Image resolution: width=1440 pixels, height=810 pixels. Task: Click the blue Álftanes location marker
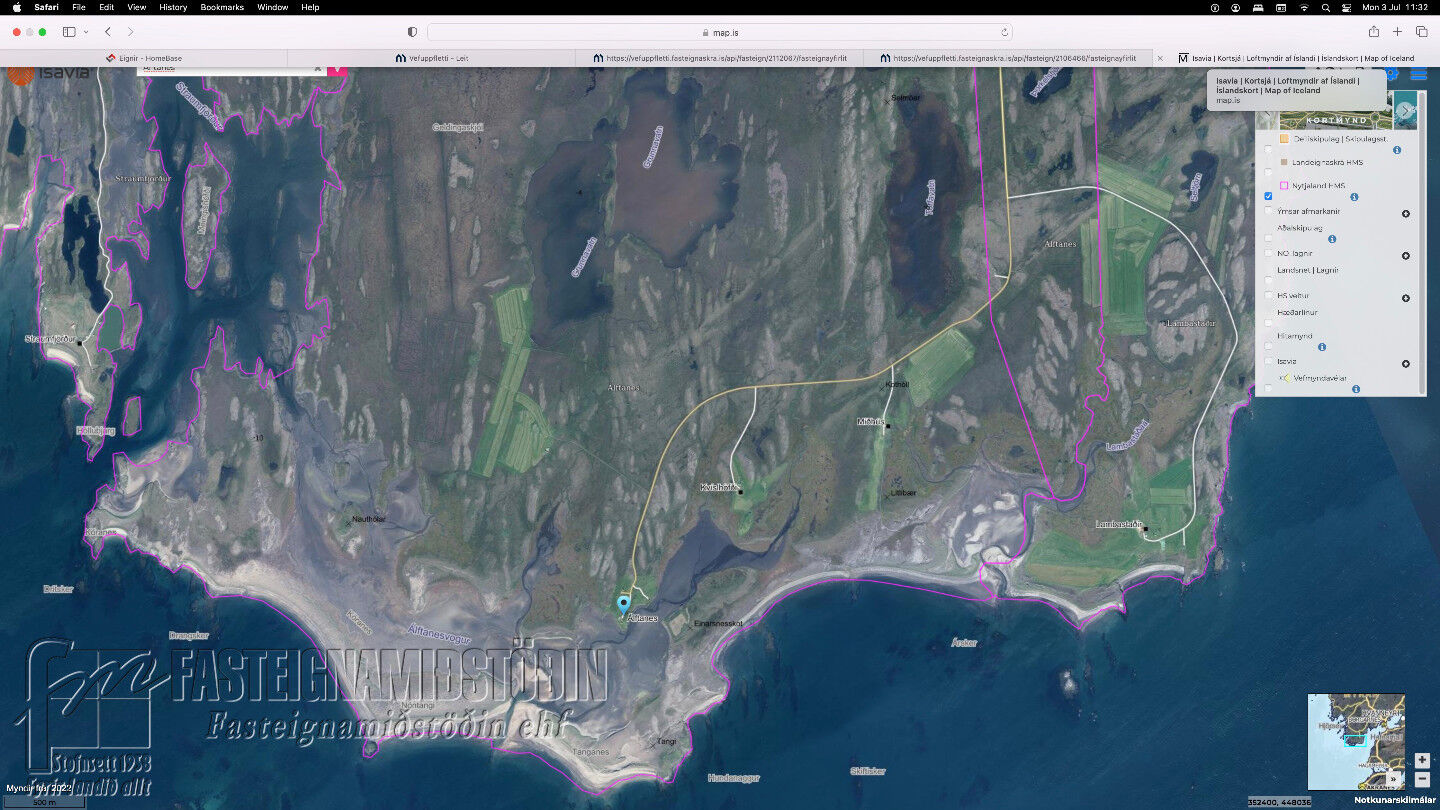pos(624,603)
